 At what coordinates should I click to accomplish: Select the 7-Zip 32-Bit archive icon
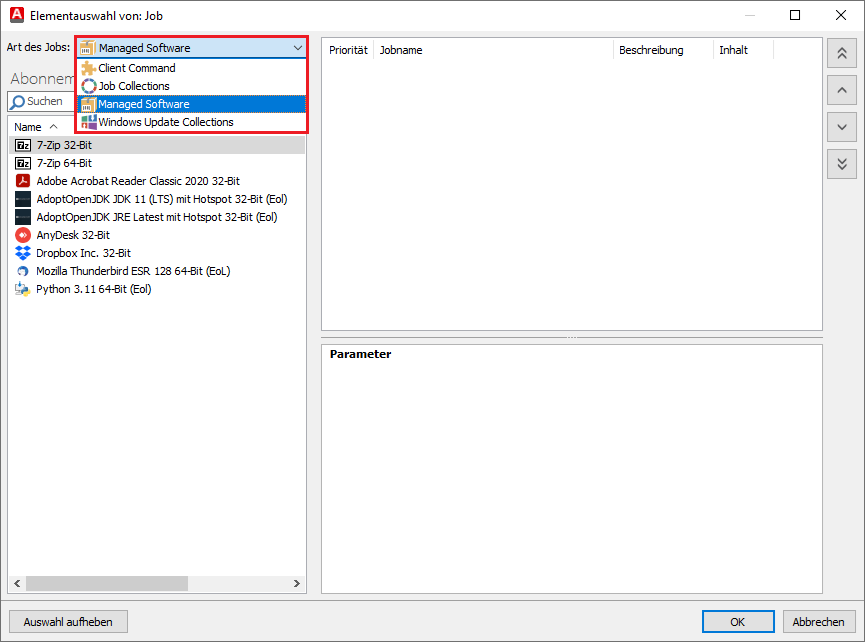click(22, 145)
